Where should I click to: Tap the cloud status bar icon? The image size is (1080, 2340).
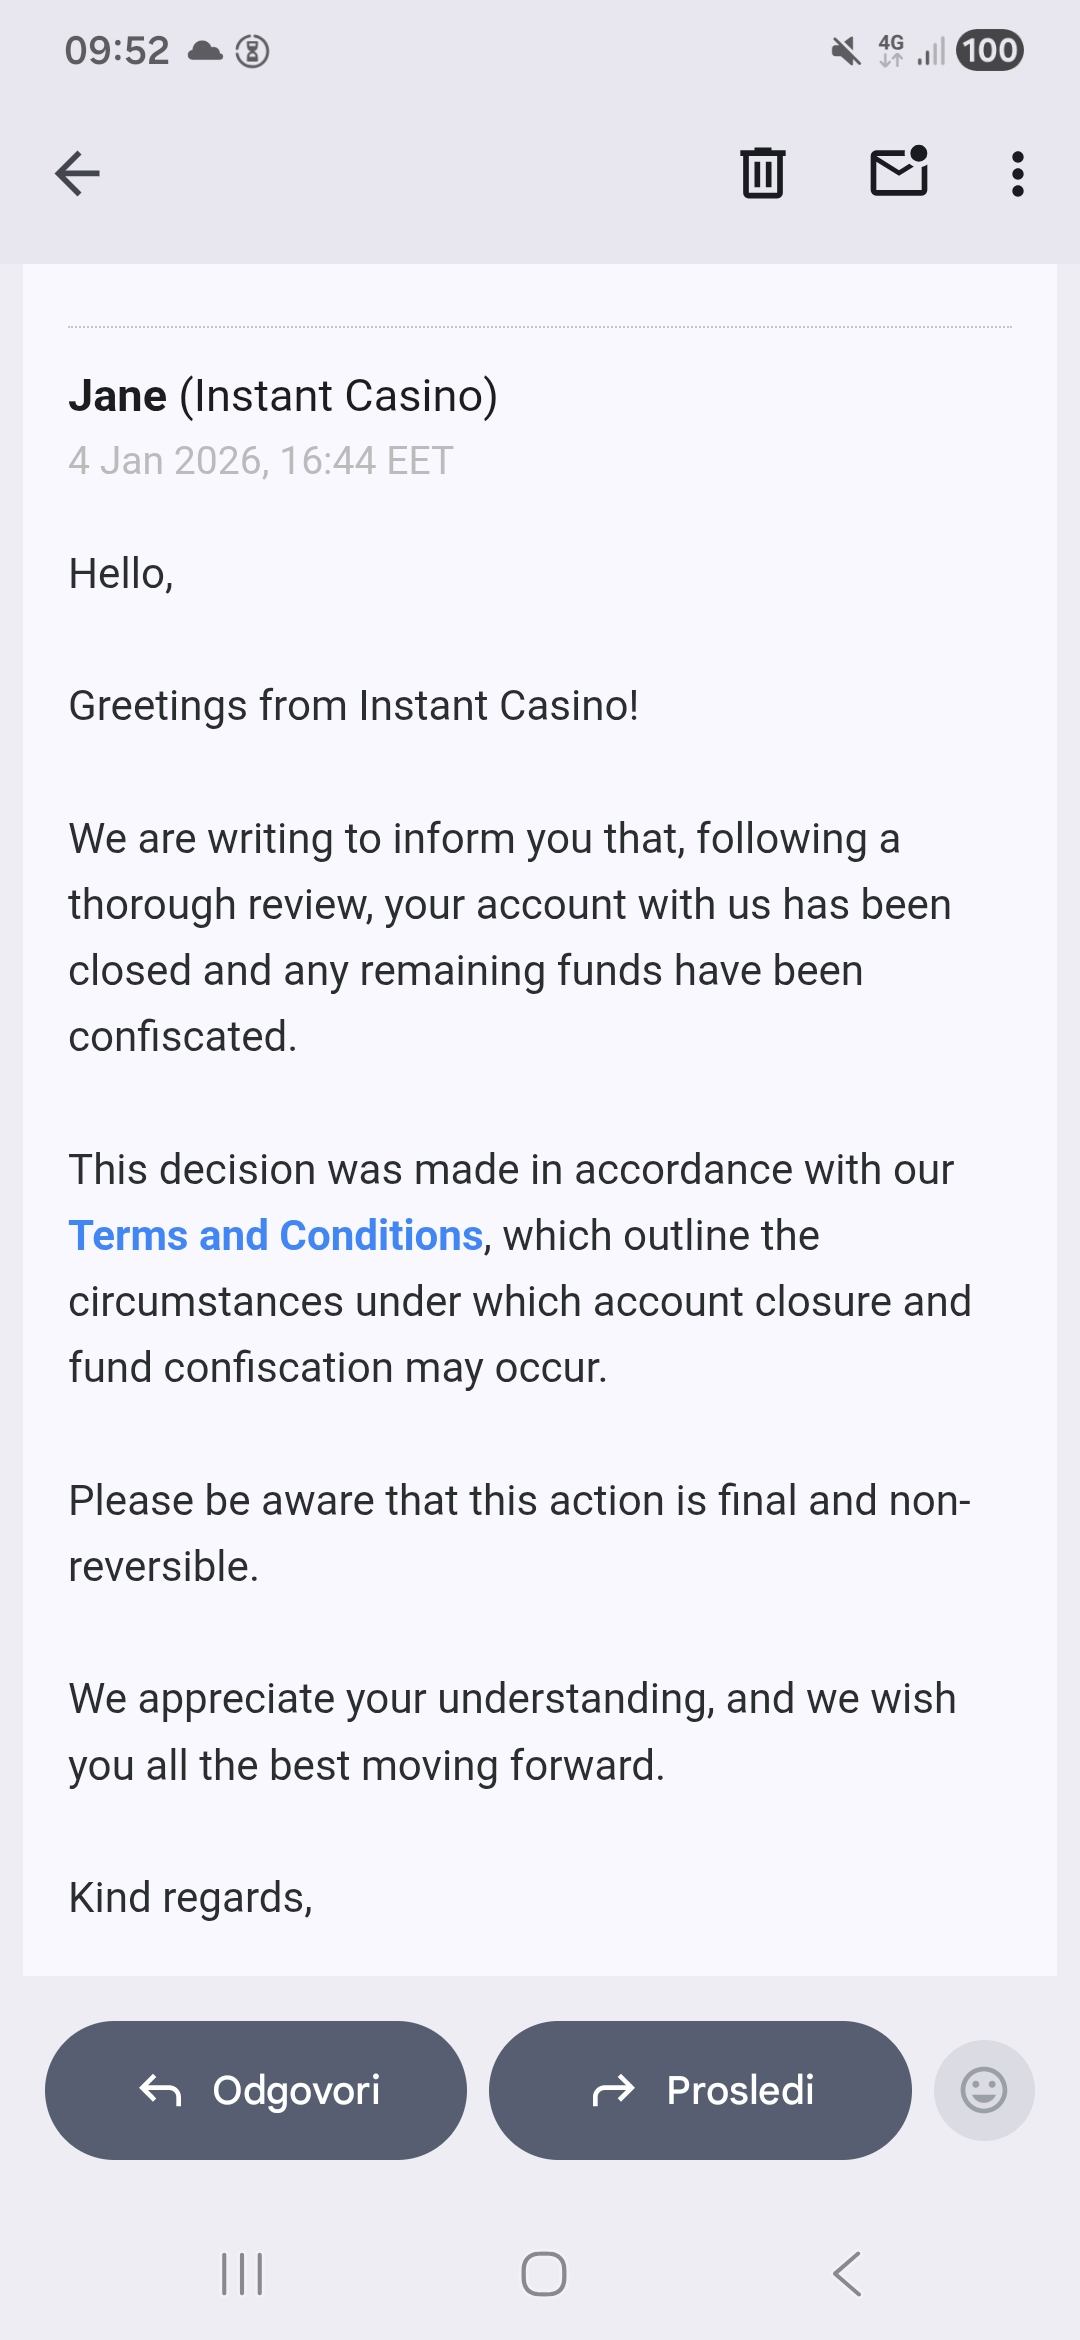205,50
